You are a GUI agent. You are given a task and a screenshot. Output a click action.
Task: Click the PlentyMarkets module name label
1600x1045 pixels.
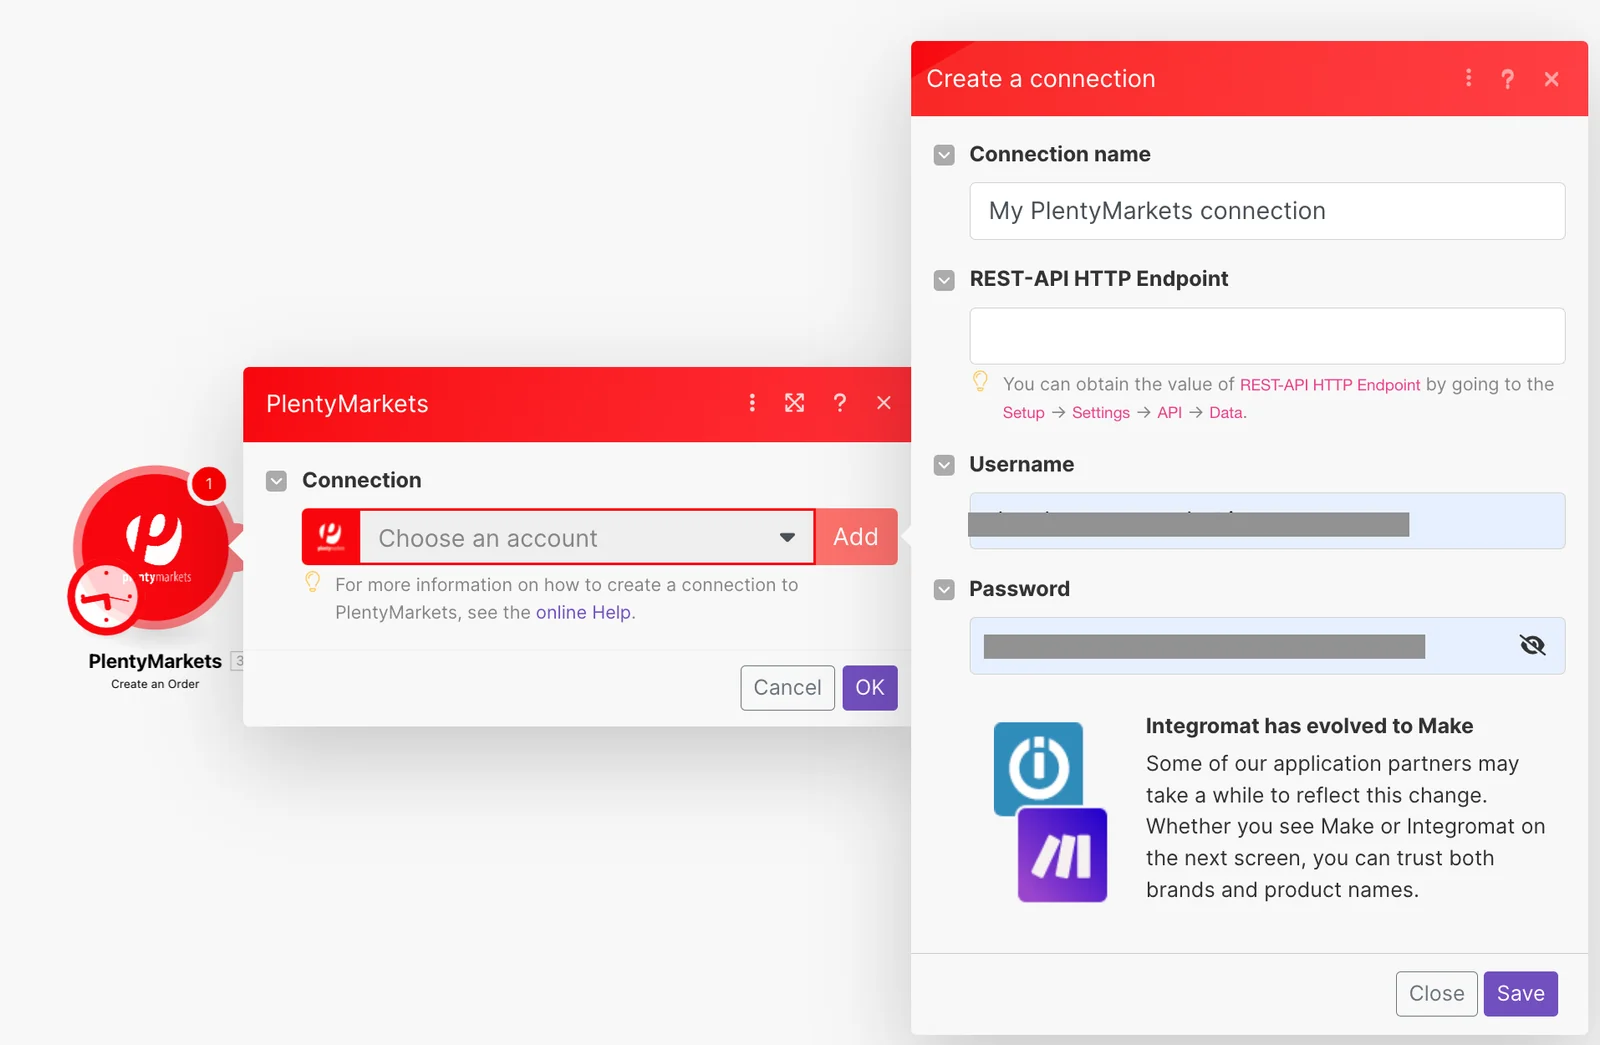155,661
